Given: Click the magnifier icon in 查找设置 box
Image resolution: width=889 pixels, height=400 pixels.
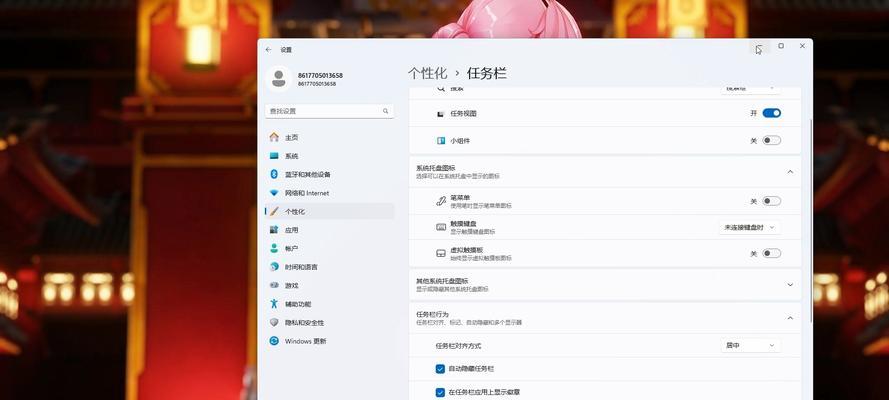Looking at the screenshot, I should 386,111.
